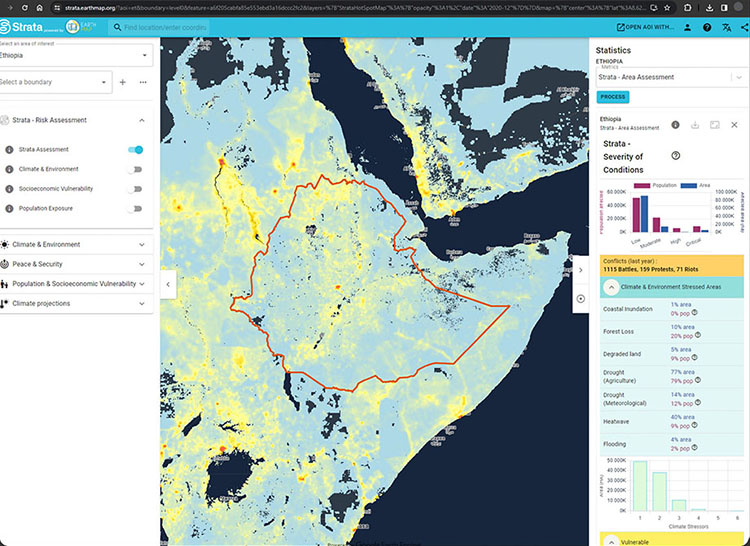Enable the Socioeconomic Vulnerability toggle
Screen dimensions: 750x546
coord(135,189)
